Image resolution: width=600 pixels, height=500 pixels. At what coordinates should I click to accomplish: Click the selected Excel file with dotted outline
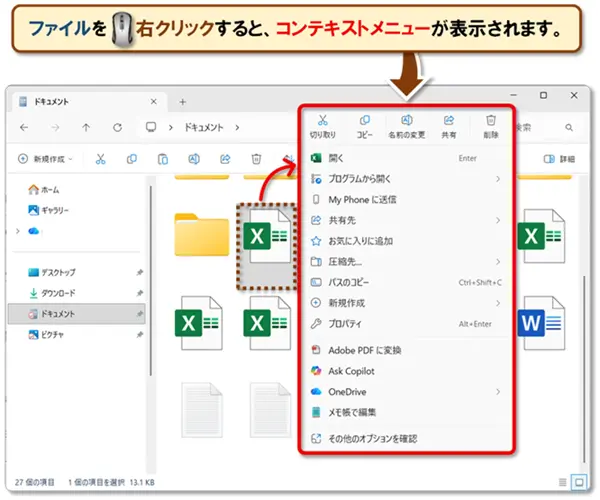tap(267, 247)
